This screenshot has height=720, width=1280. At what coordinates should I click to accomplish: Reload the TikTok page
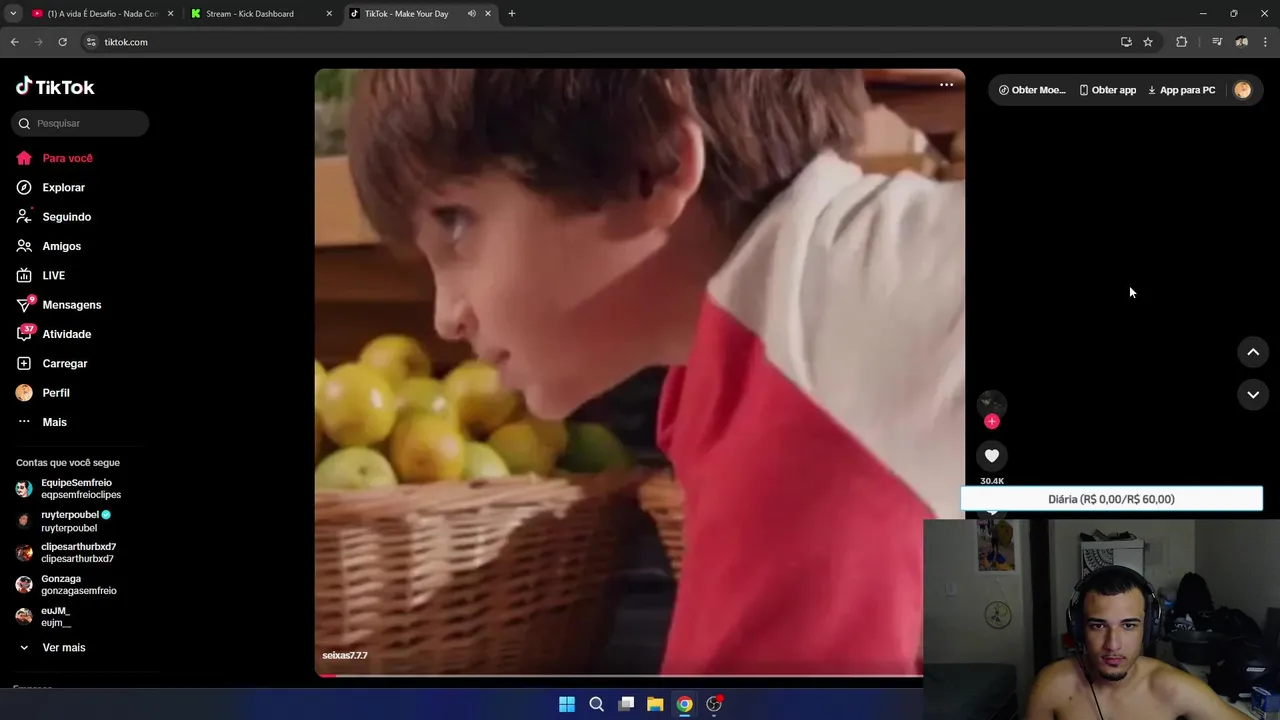[x=62, y=42]
